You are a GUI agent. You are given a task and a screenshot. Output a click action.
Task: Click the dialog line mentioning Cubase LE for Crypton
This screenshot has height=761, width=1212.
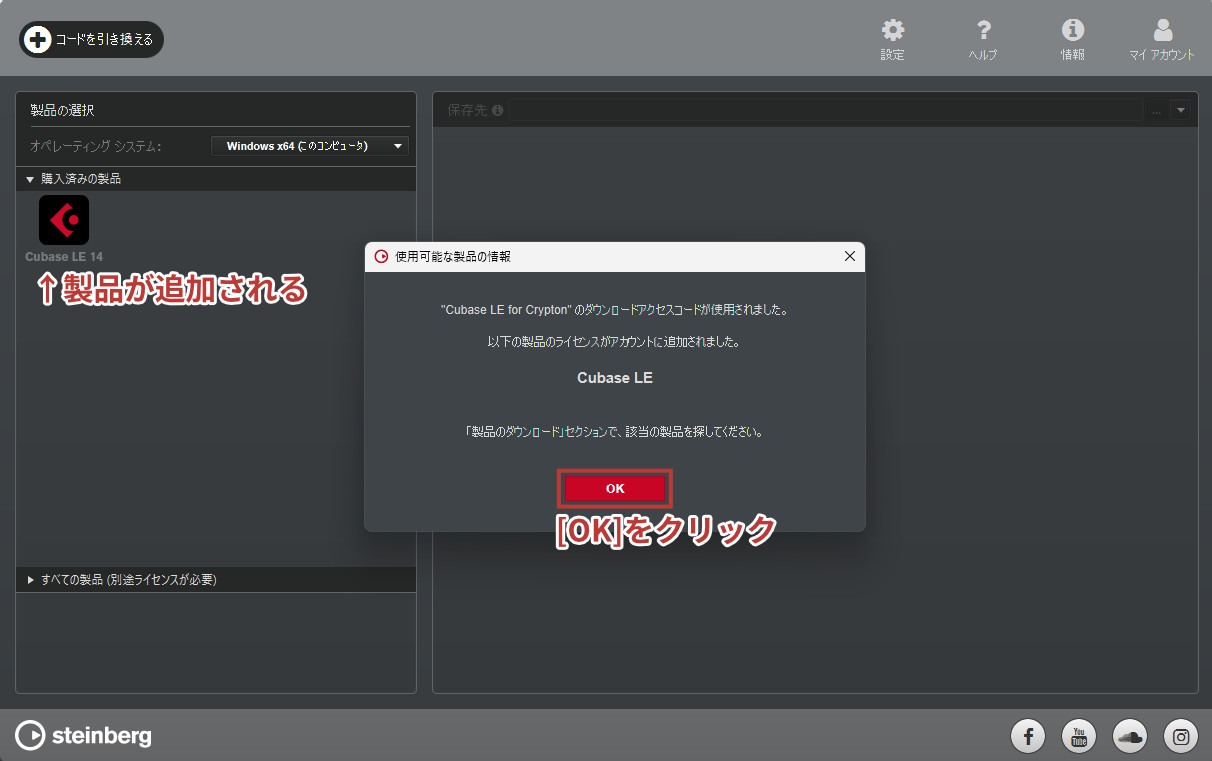pyautogui.click(x=615, y=310)
